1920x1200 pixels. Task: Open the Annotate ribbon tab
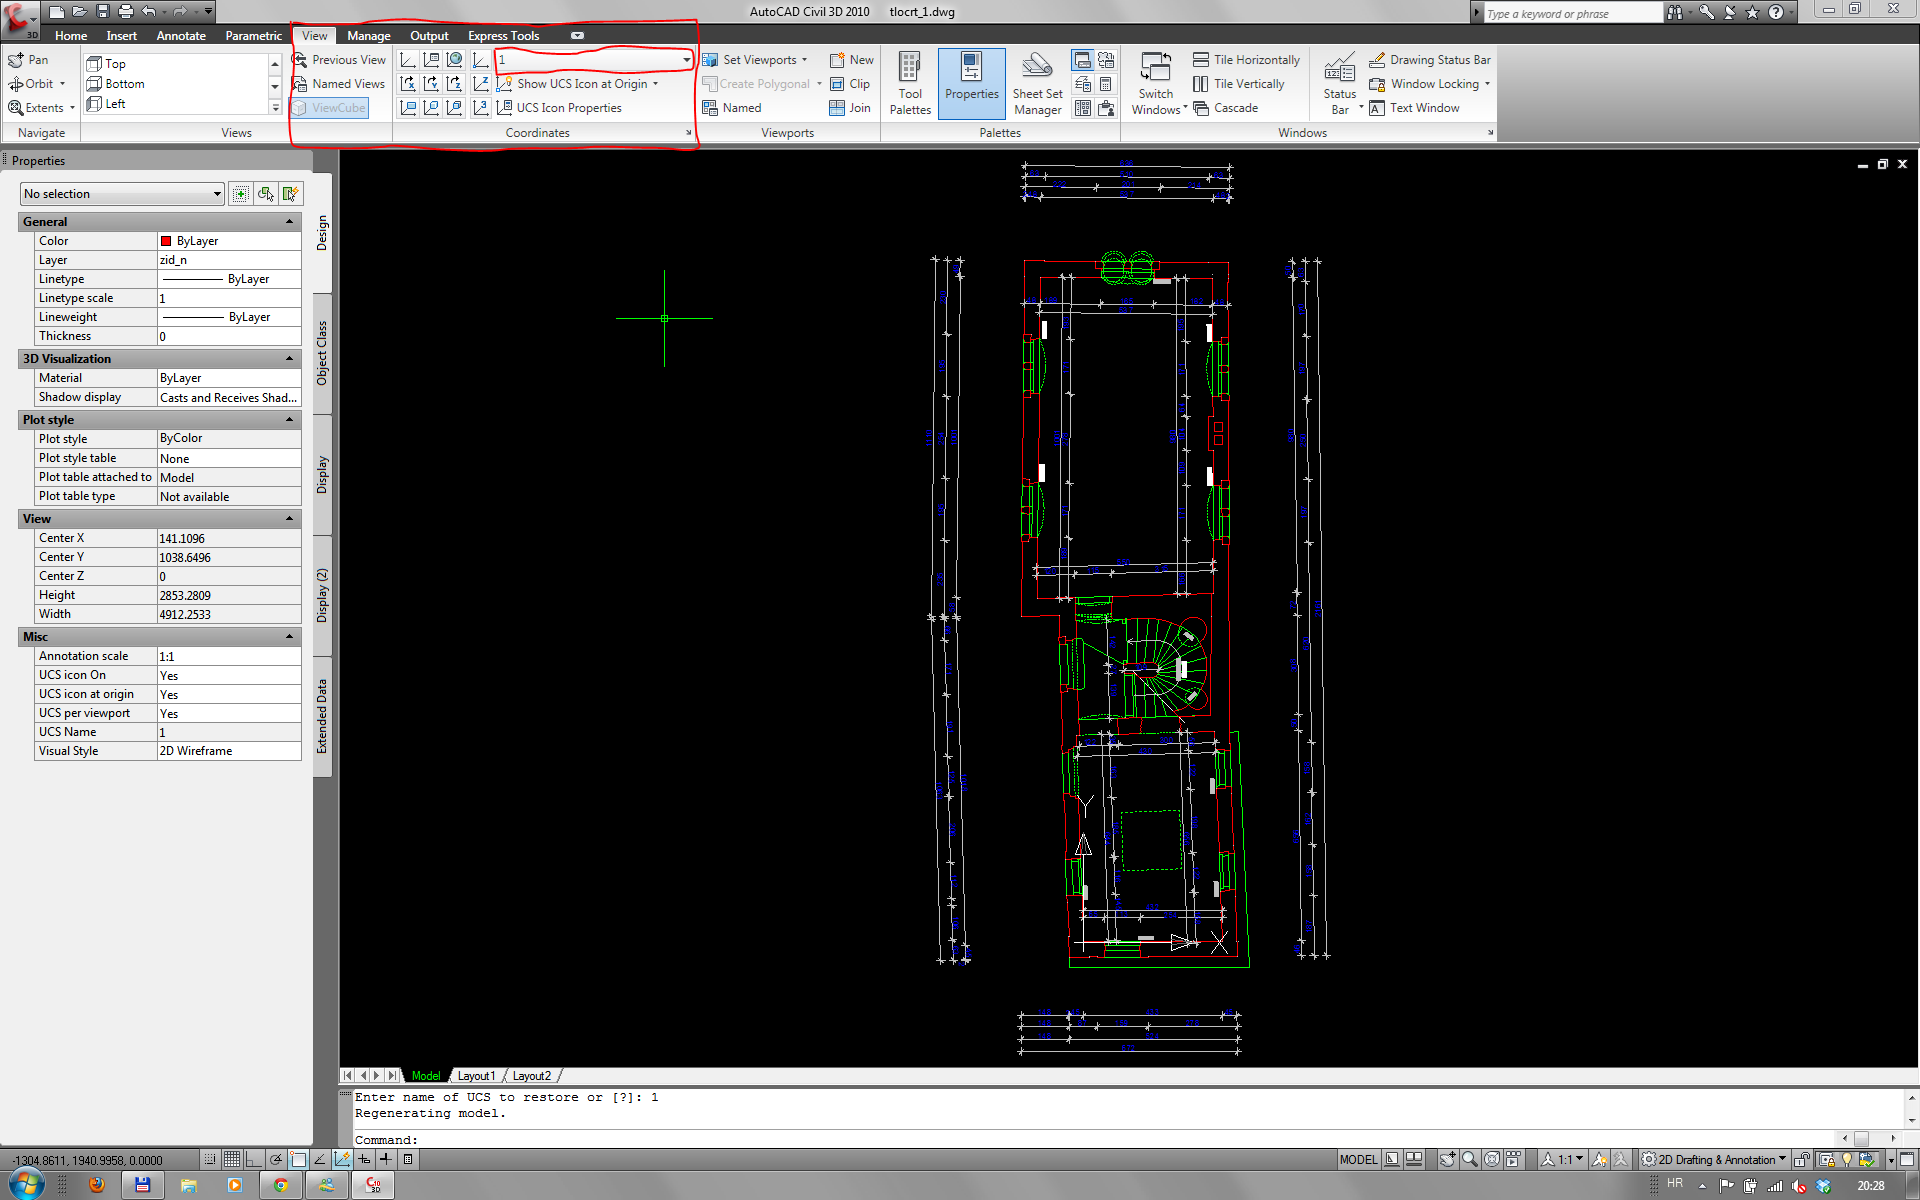181,36
